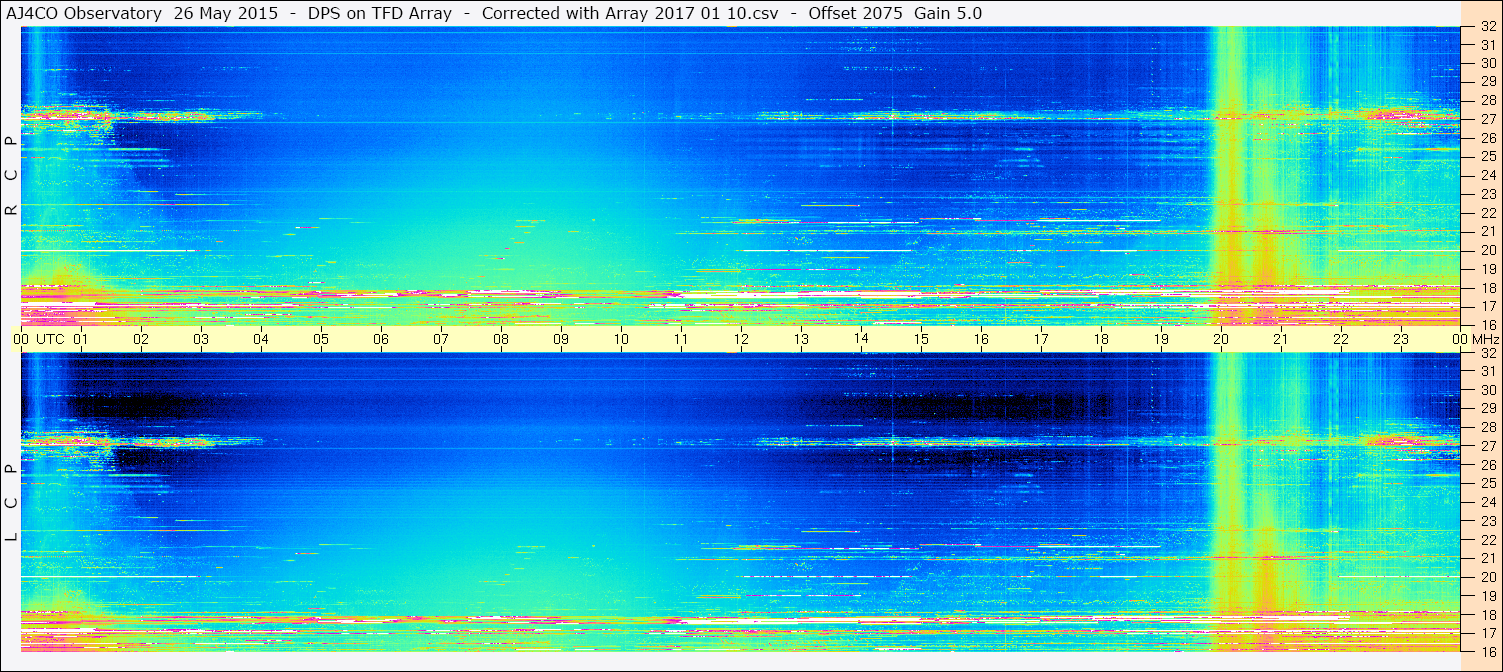Select the 03 hour marker on time axis
Image resolution: width=1503 pixels, height=672 pixels.
pyautogui.click(x=201, y=339)
